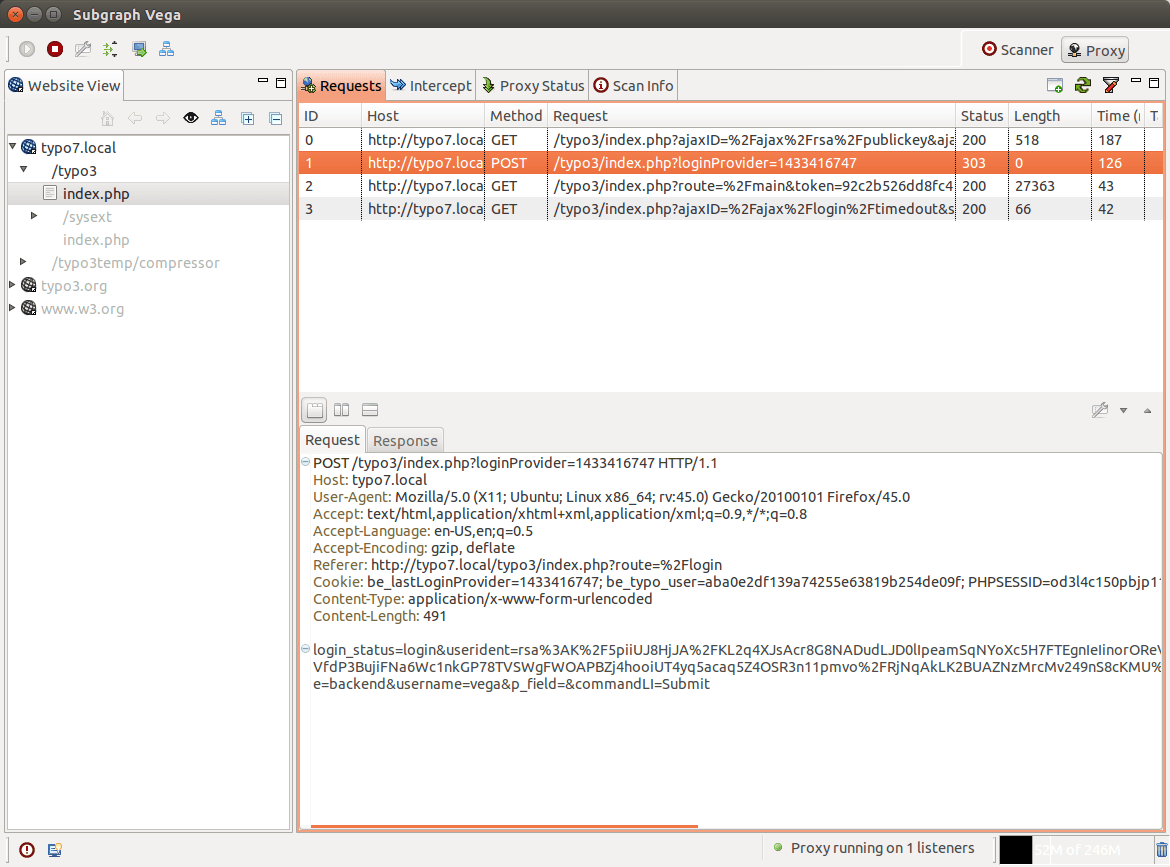Click the horizontal scrollbar in the request viewer
Image resolution: width=1170 pixels, height=867 pixels.
tap(504, 827)
